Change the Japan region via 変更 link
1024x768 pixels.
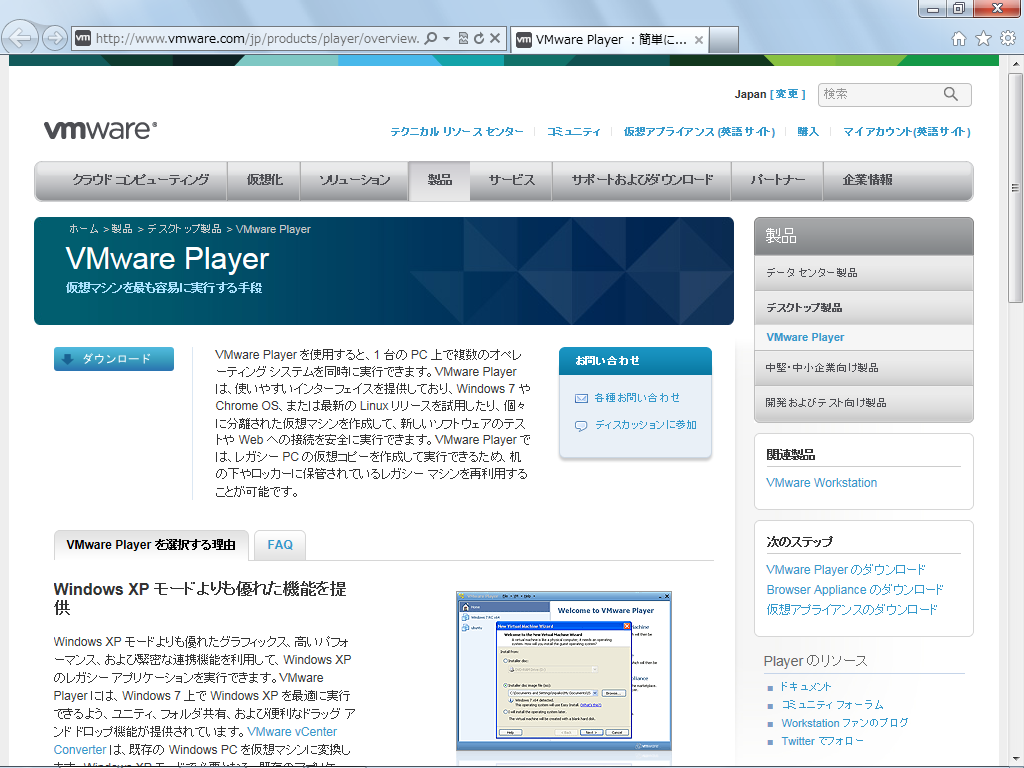pos(788,94)
